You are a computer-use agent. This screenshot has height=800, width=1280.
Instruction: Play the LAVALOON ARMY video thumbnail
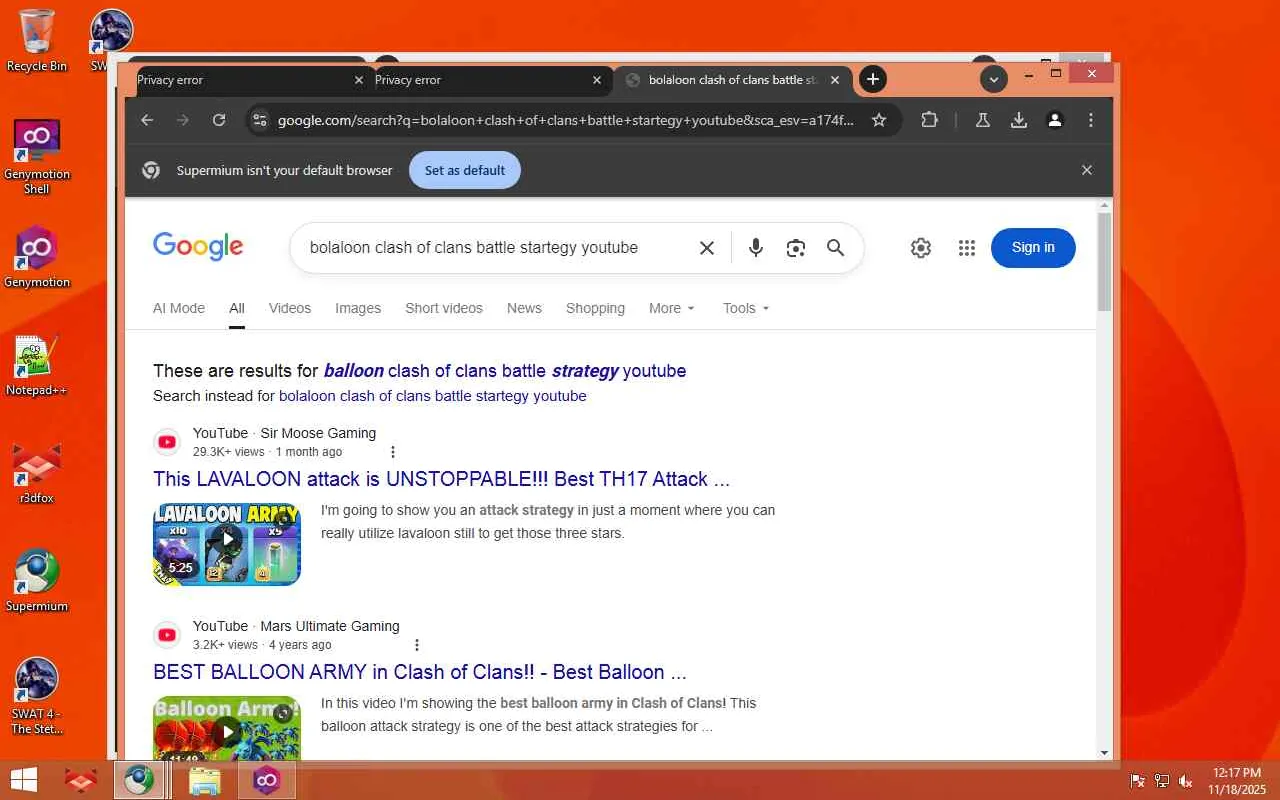coord(227,544)
